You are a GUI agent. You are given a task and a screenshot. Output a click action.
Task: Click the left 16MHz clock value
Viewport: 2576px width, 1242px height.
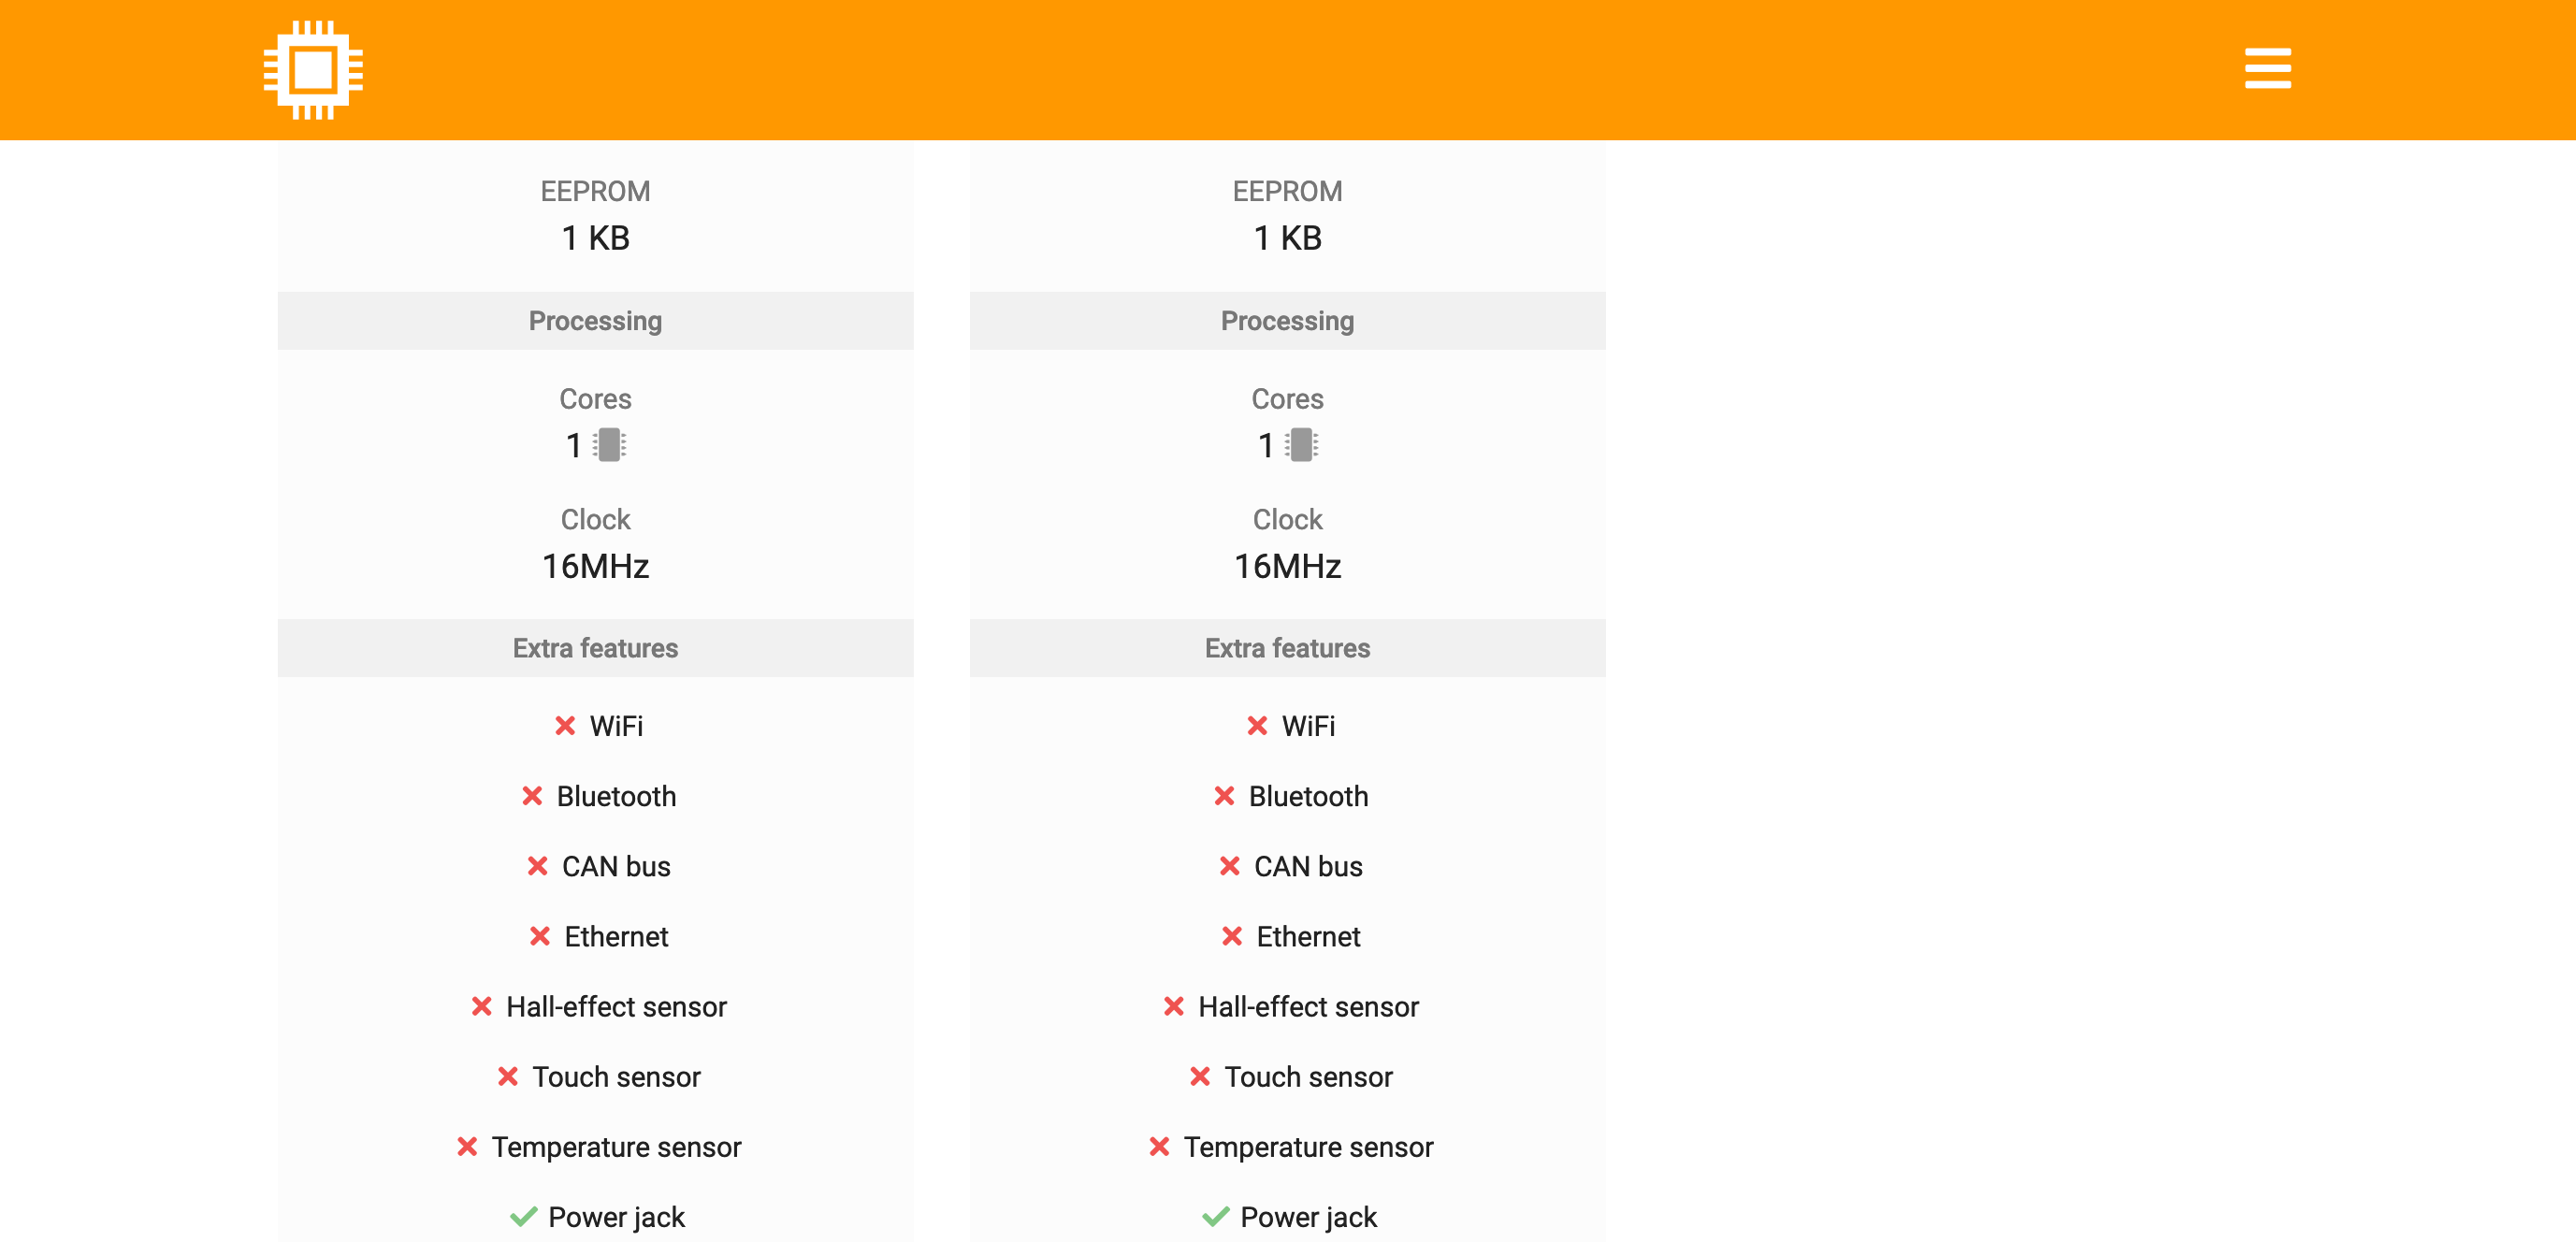[x=595, y=567]
